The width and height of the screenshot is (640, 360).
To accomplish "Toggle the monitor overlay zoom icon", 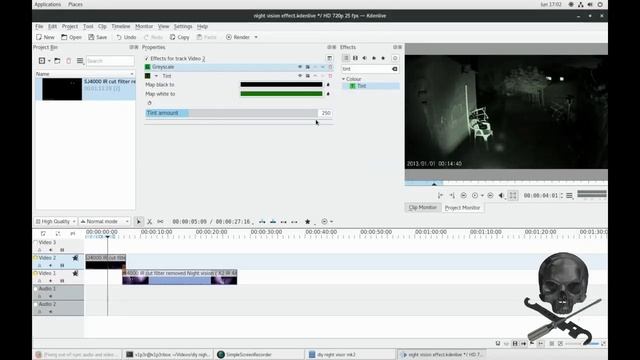I will coord(513,196).
